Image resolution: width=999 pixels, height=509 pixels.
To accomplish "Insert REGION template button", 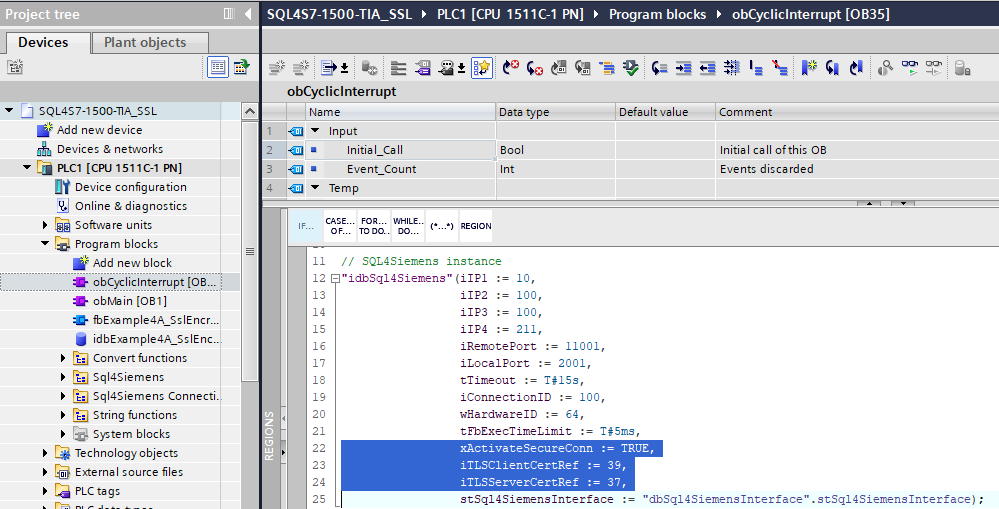I will click(476, 226).
